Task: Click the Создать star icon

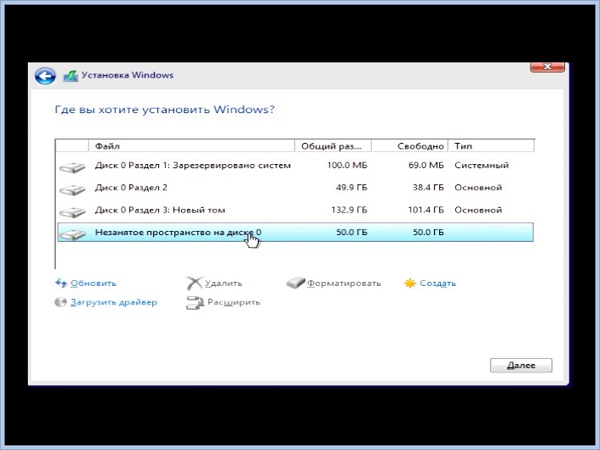Action: click(x=410, y=283)
